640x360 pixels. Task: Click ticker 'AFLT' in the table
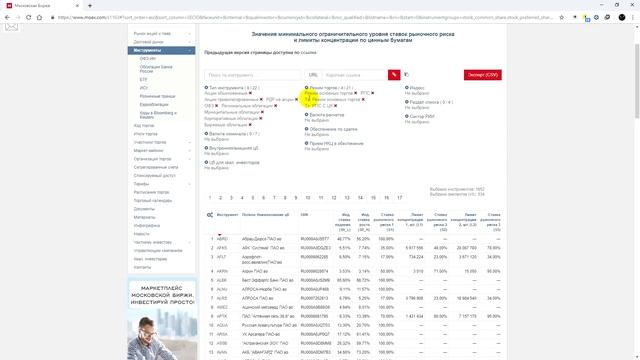click(x=221, y=257)
